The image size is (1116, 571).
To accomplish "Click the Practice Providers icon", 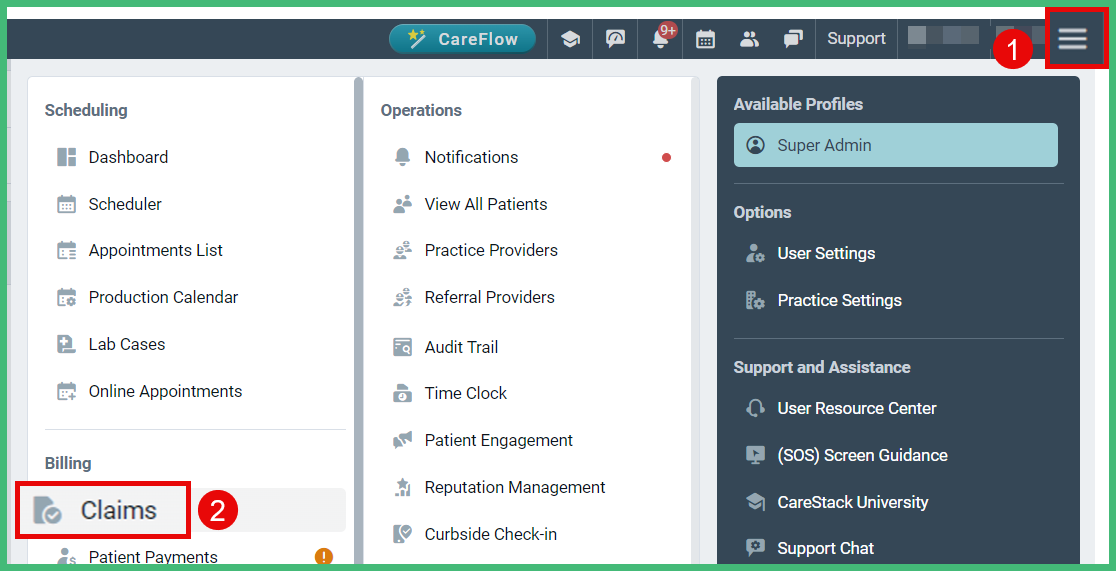I will click(x=402, y=251).
